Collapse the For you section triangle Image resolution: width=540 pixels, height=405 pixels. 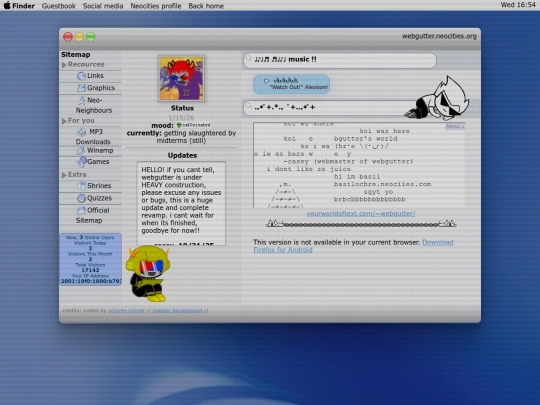pos(64,121)
